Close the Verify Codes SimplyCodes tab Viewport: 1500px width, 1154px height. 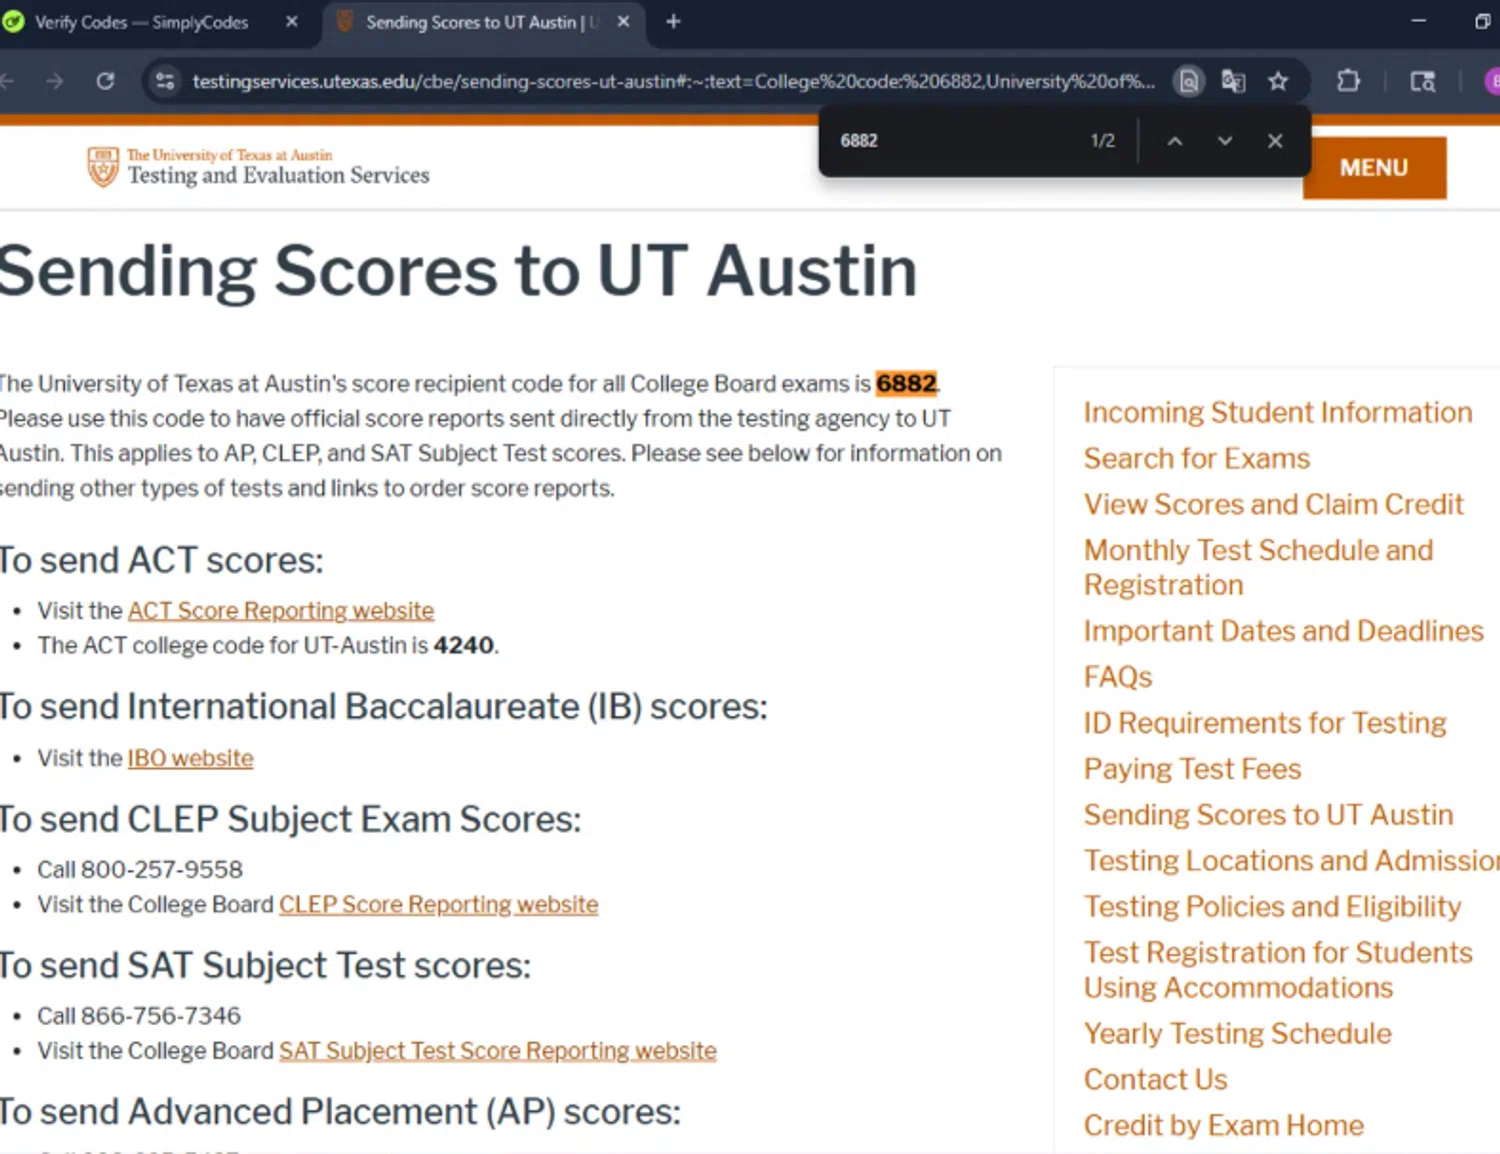pos(291,21)
